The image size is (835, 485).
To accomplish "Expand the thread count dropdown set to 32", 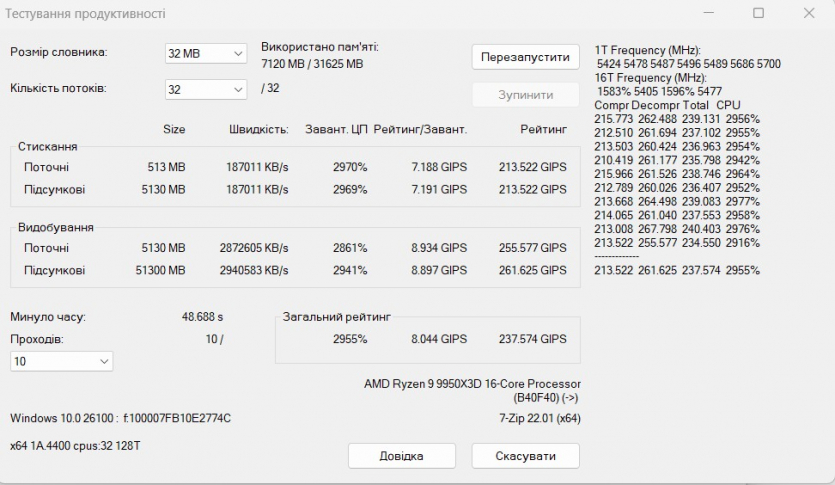I will tap(205, 89).
